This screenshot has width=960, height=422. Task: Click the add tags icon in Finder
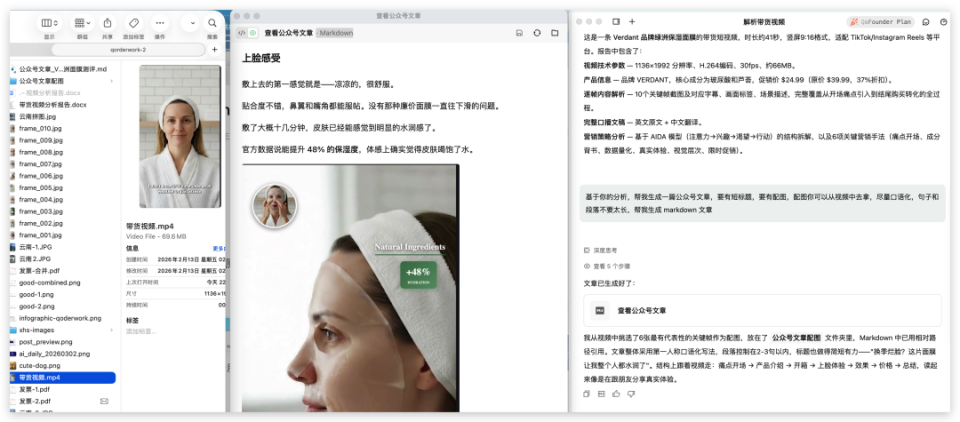point(133,23)
